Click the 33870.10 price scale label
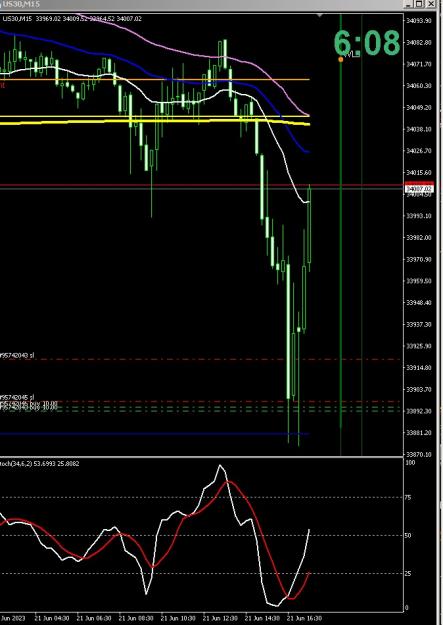This screenshot has width=443, height=625. (x=418, y=454)
